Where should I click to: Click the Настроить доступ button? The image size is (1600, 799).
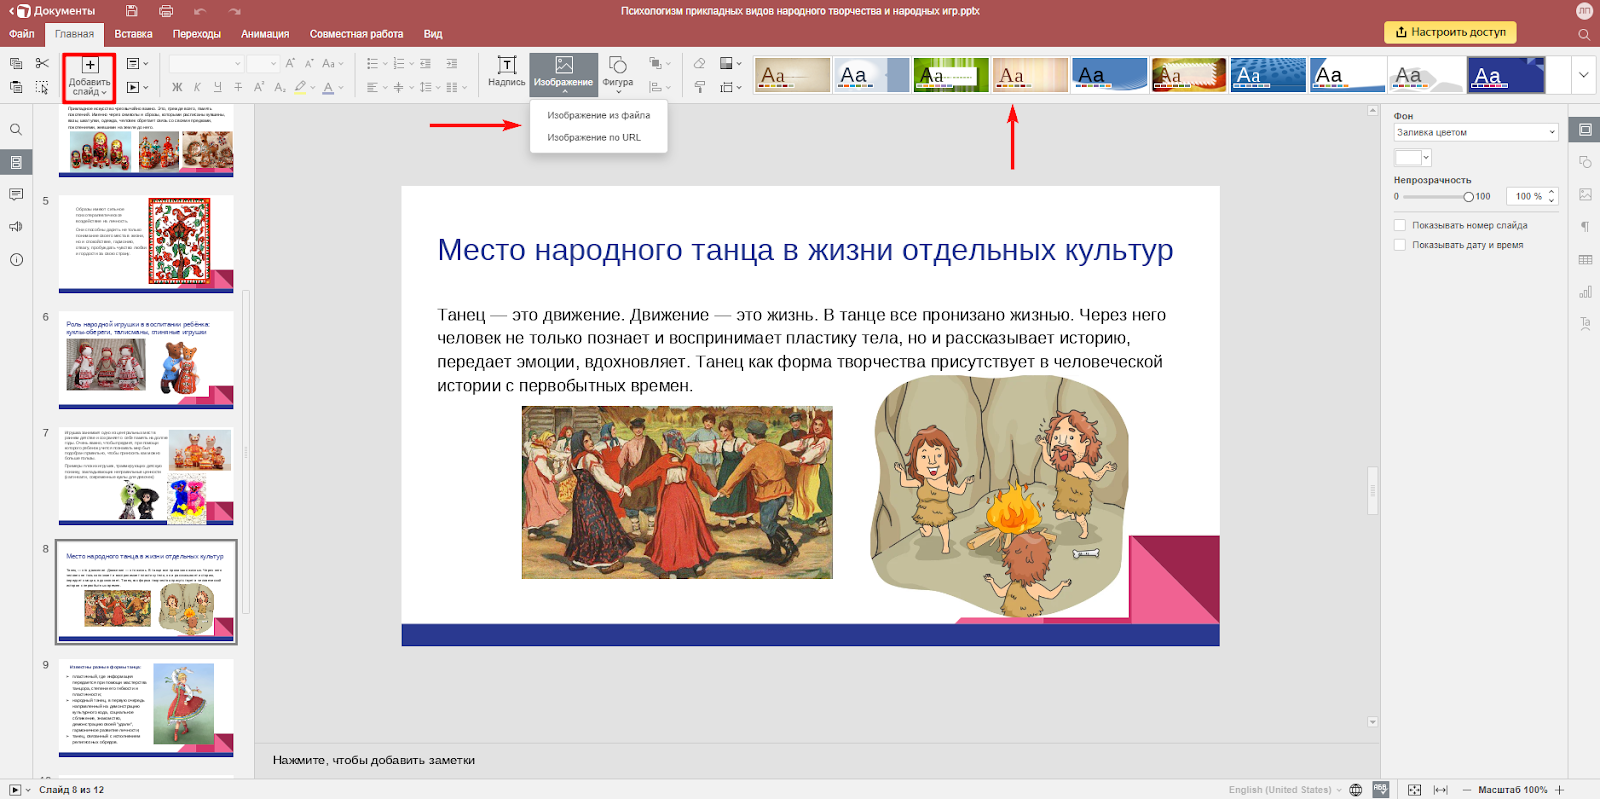[x=1450, y=32]
